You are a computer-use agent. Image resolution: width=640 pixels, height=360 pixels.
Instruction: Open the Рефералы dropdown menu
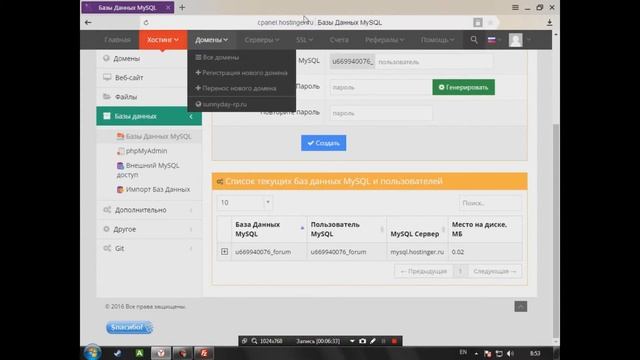click(384, 40)
